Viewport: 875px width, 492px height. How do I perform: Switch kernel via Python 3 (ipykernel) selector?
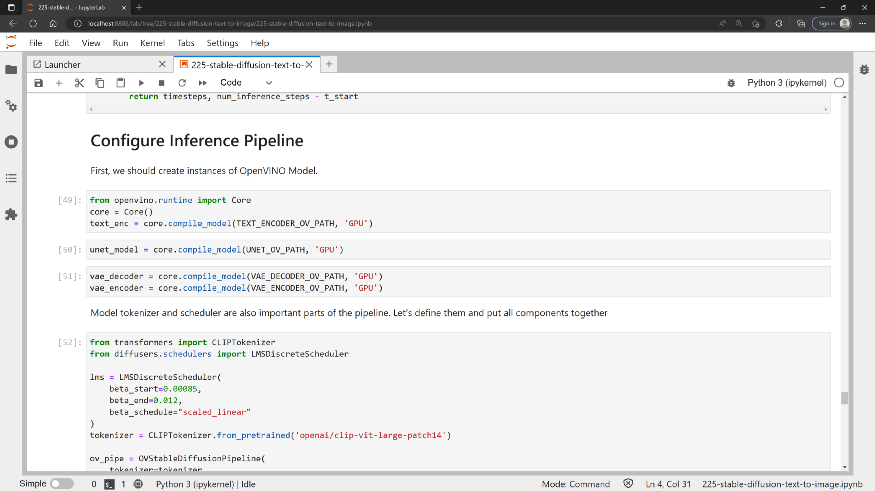[787, 83]
